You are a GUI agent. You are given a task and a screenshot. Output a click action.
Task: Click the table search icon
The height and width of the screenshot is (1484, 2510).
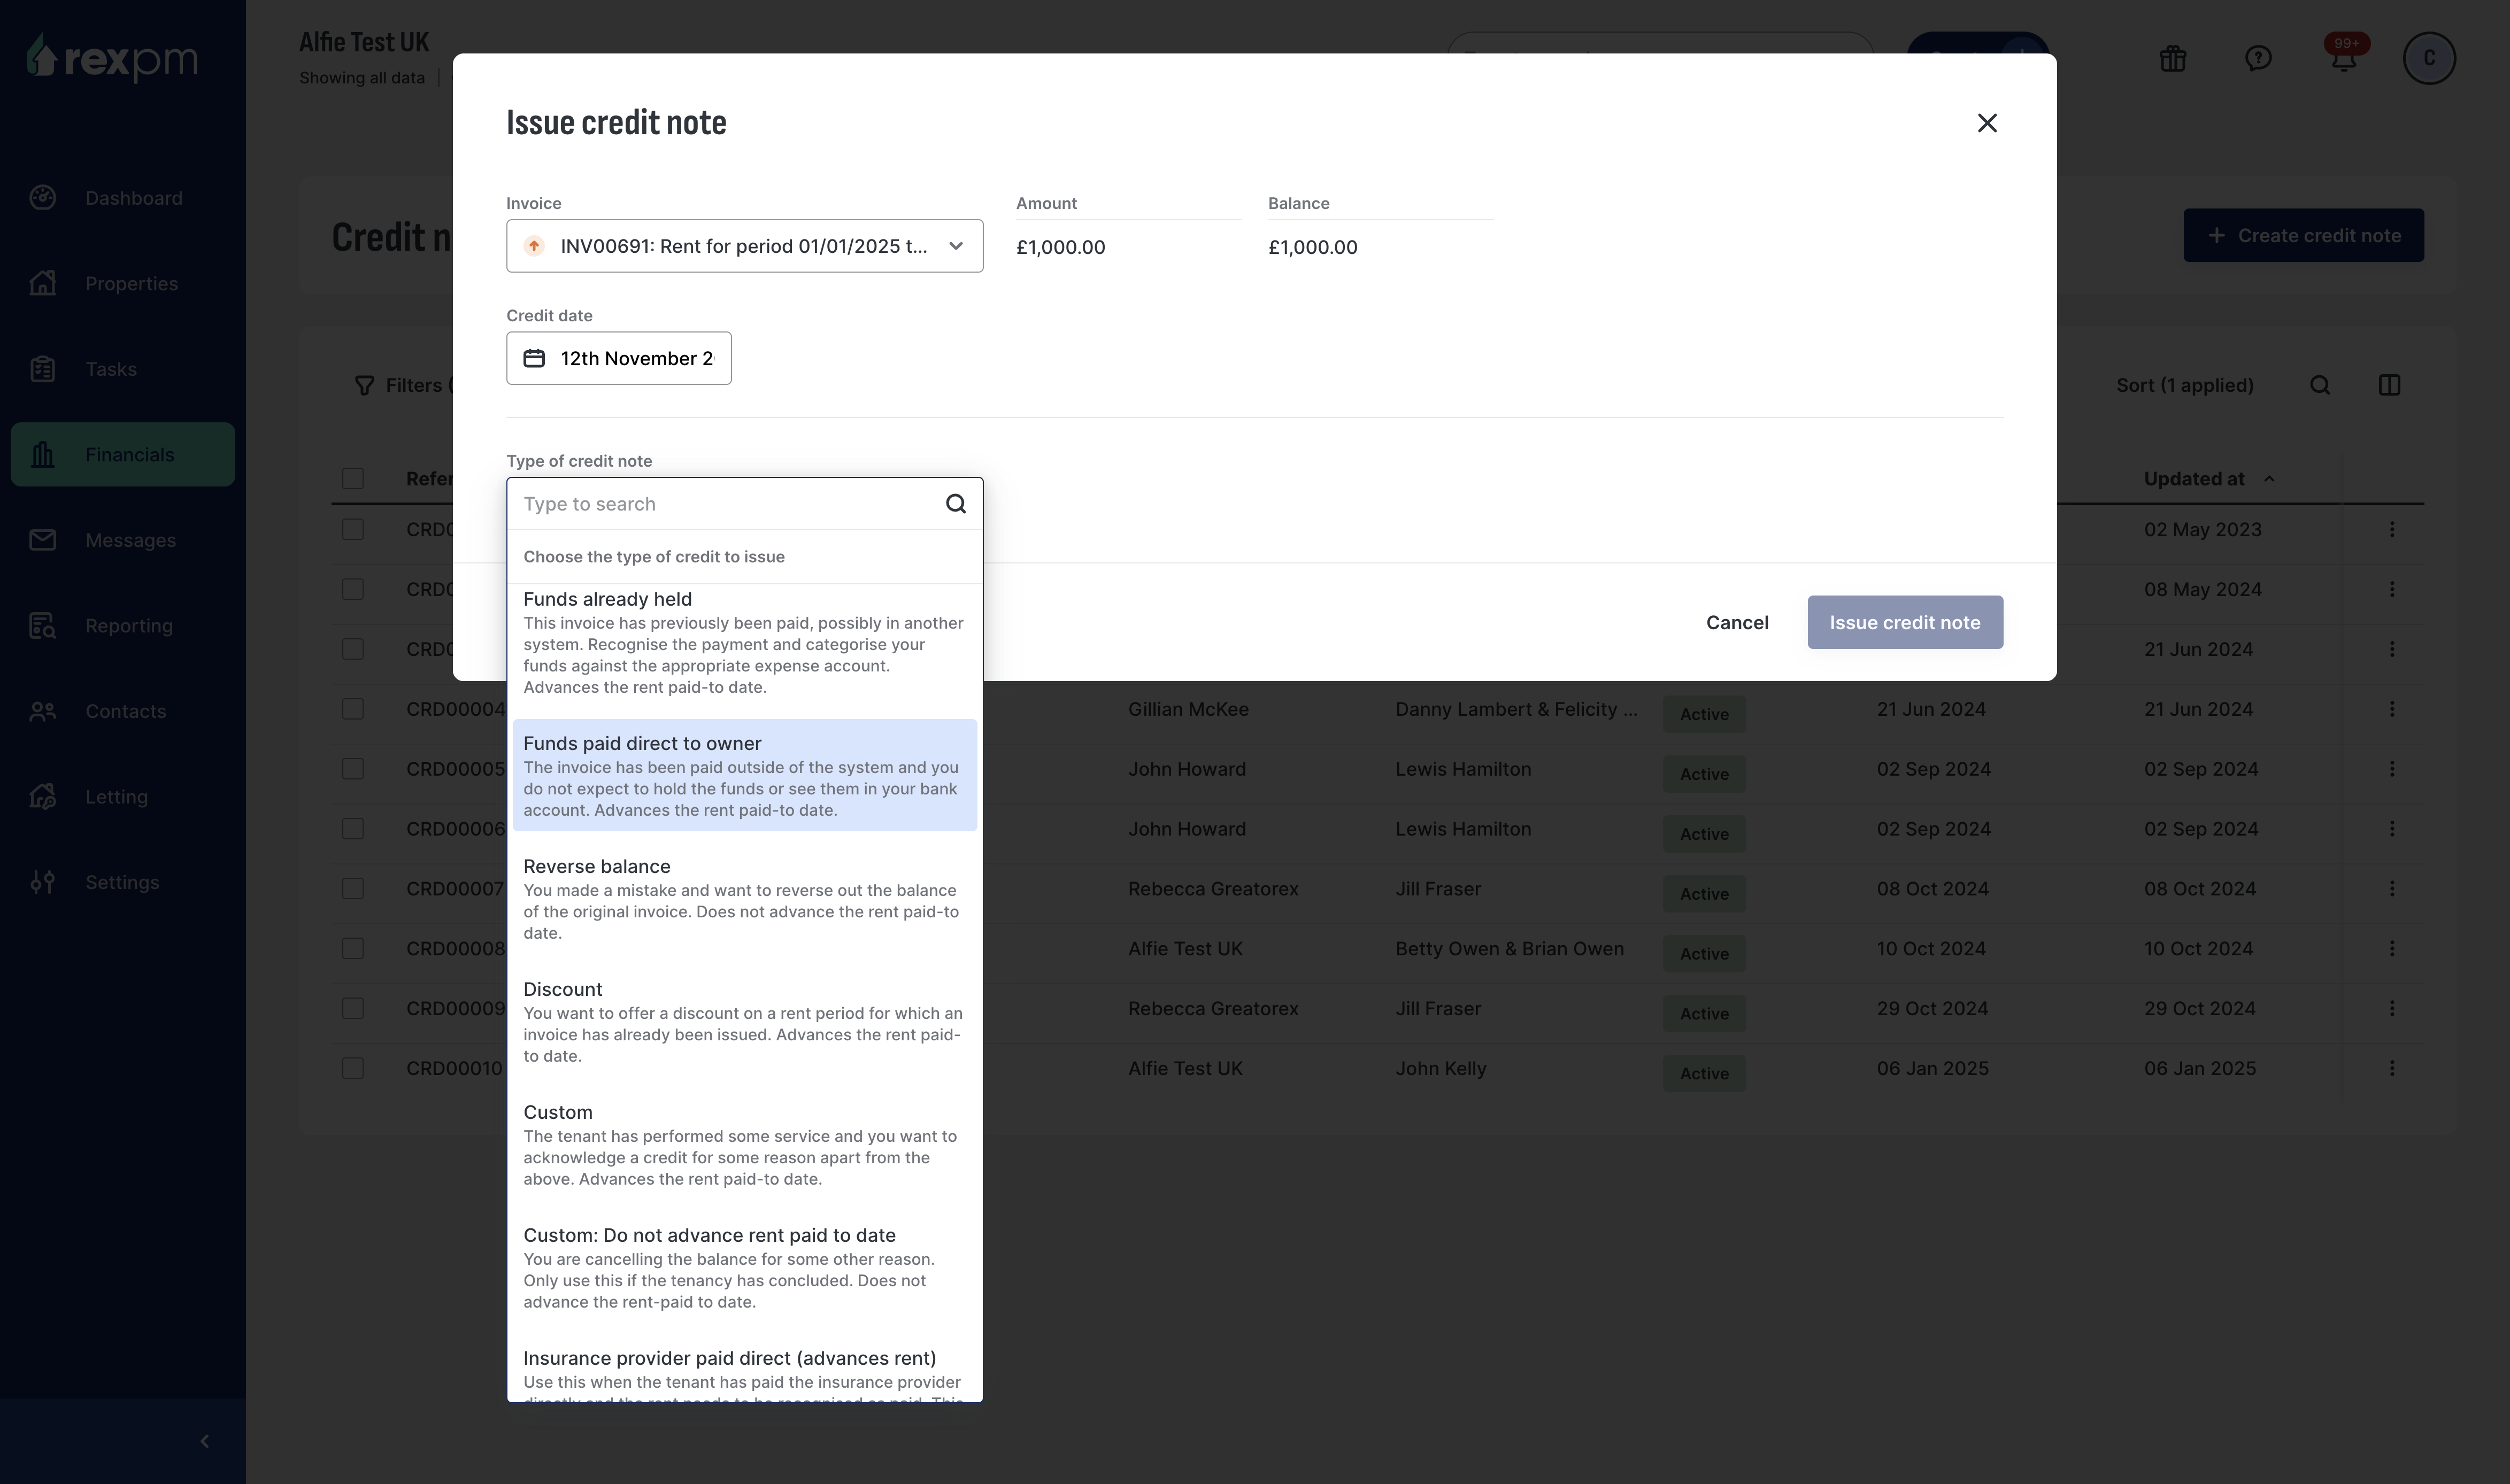coord(2319,385)
